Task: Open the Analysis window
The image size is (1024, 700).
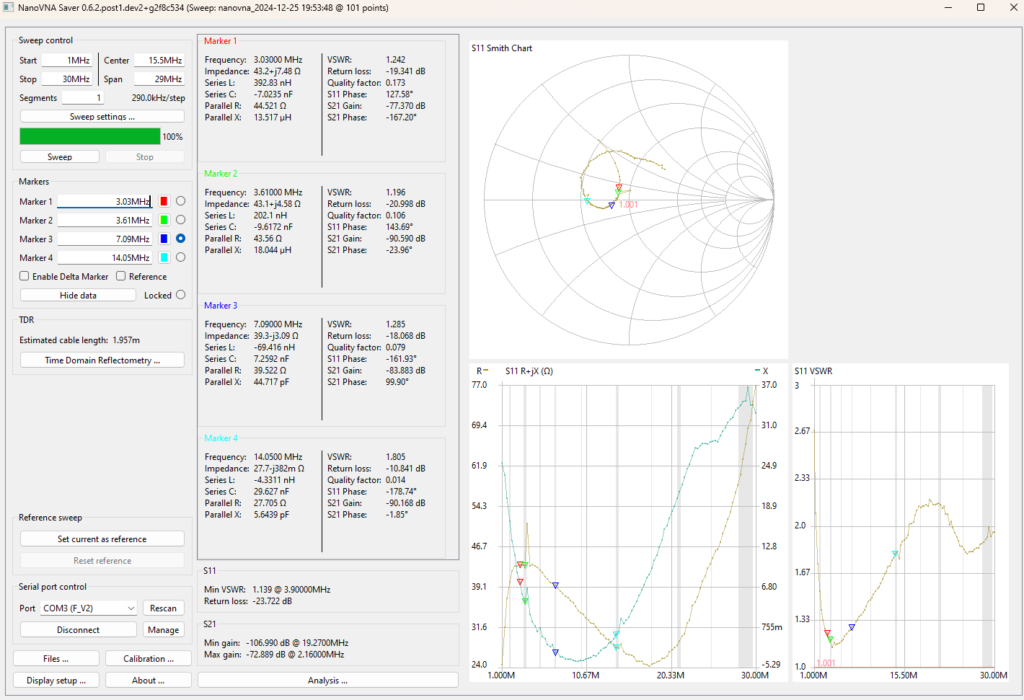Action: [x=328, y=680]
